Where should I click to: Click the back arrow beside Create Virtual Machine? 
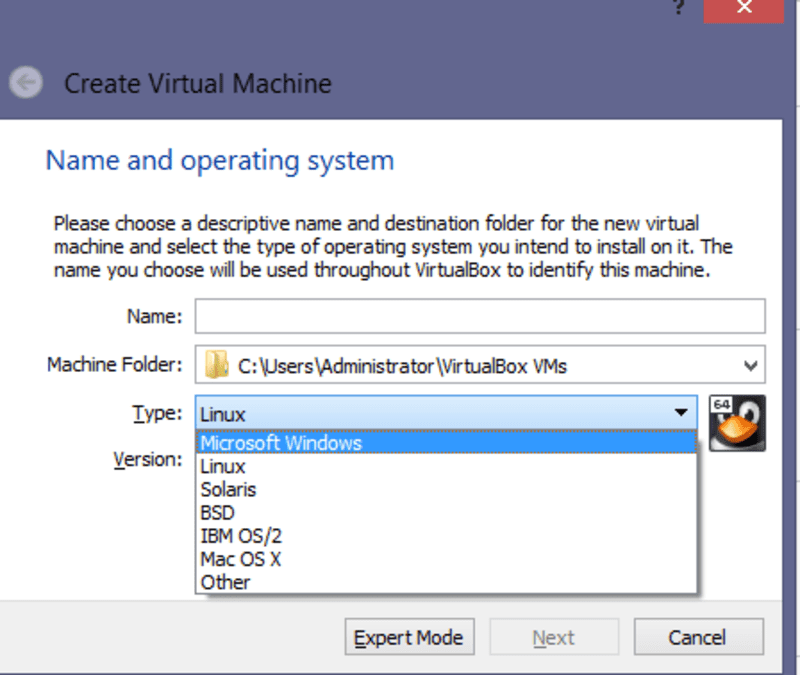[x=26, y=82]
